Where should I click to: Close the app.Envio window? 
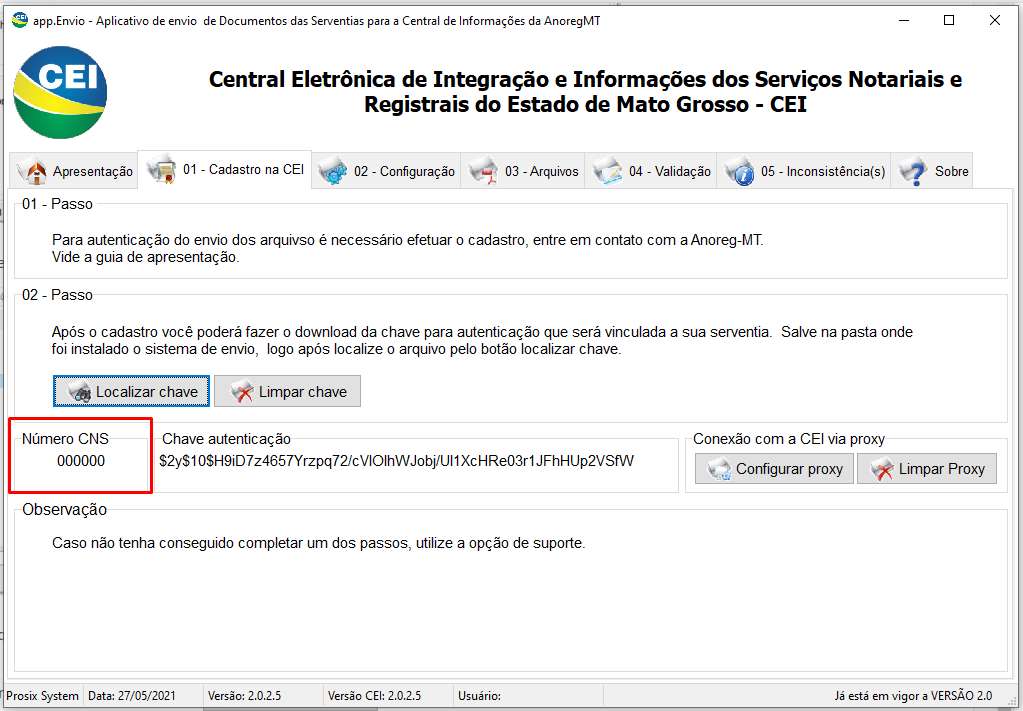[x=995, y=20]
